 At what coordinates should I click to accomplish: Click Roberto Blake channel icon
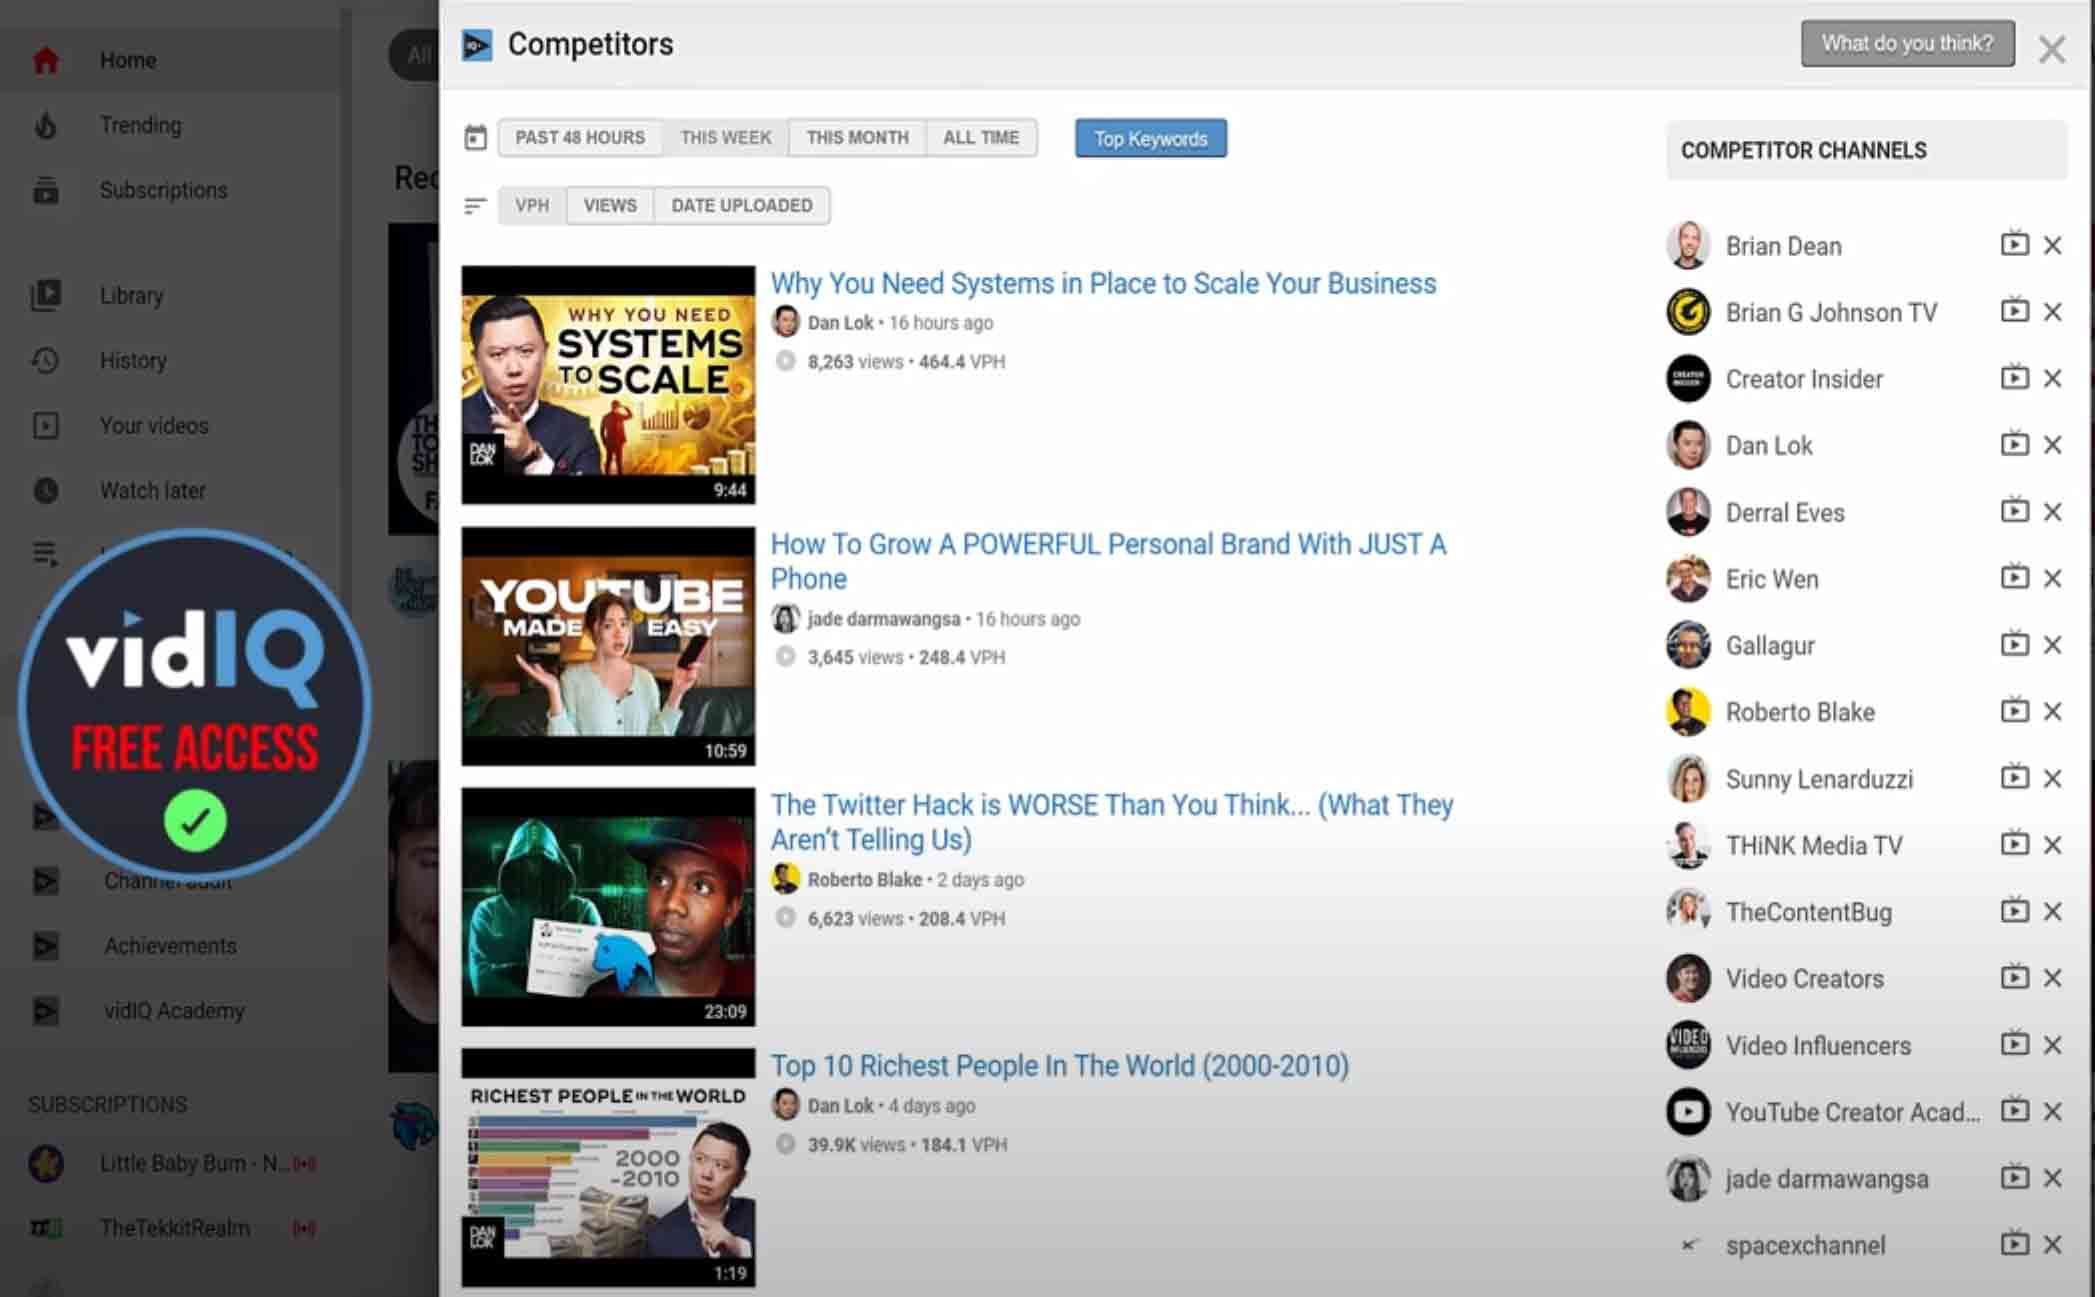point(1688,712)
